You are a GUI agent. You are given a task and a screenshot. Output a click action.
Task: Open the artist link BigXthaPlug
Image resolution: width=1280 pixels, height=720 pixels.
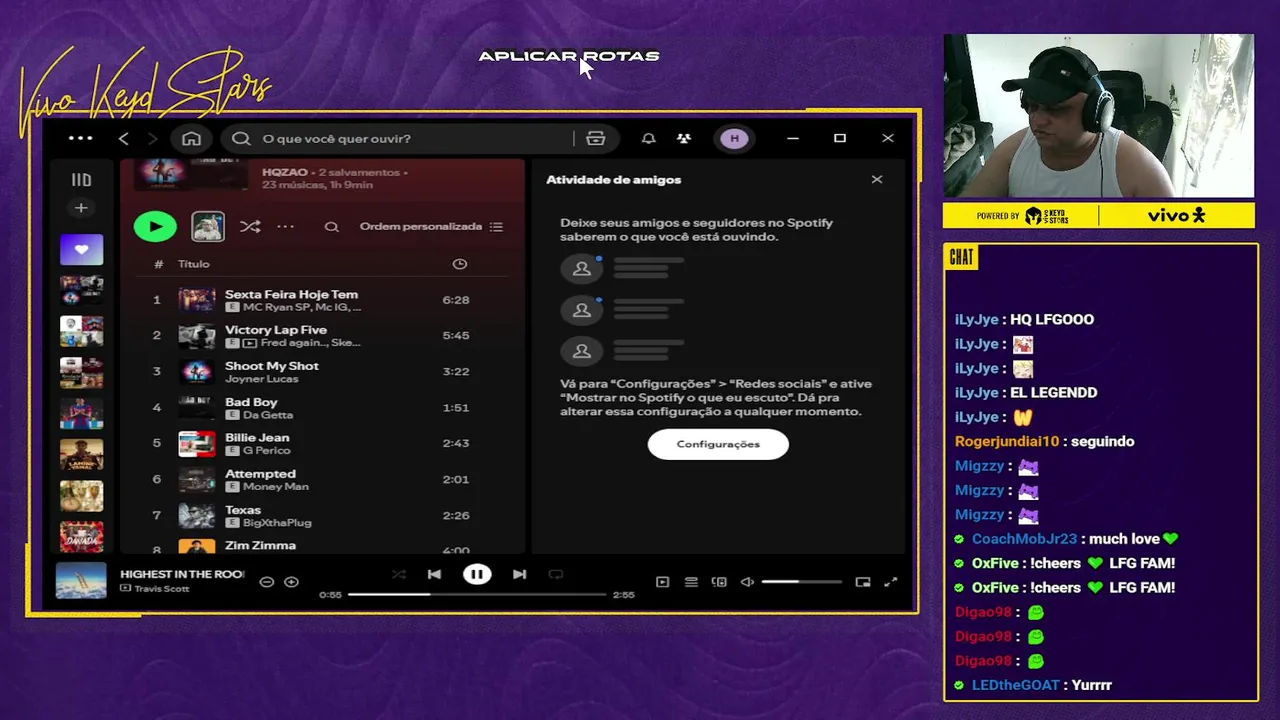(277, 522)
